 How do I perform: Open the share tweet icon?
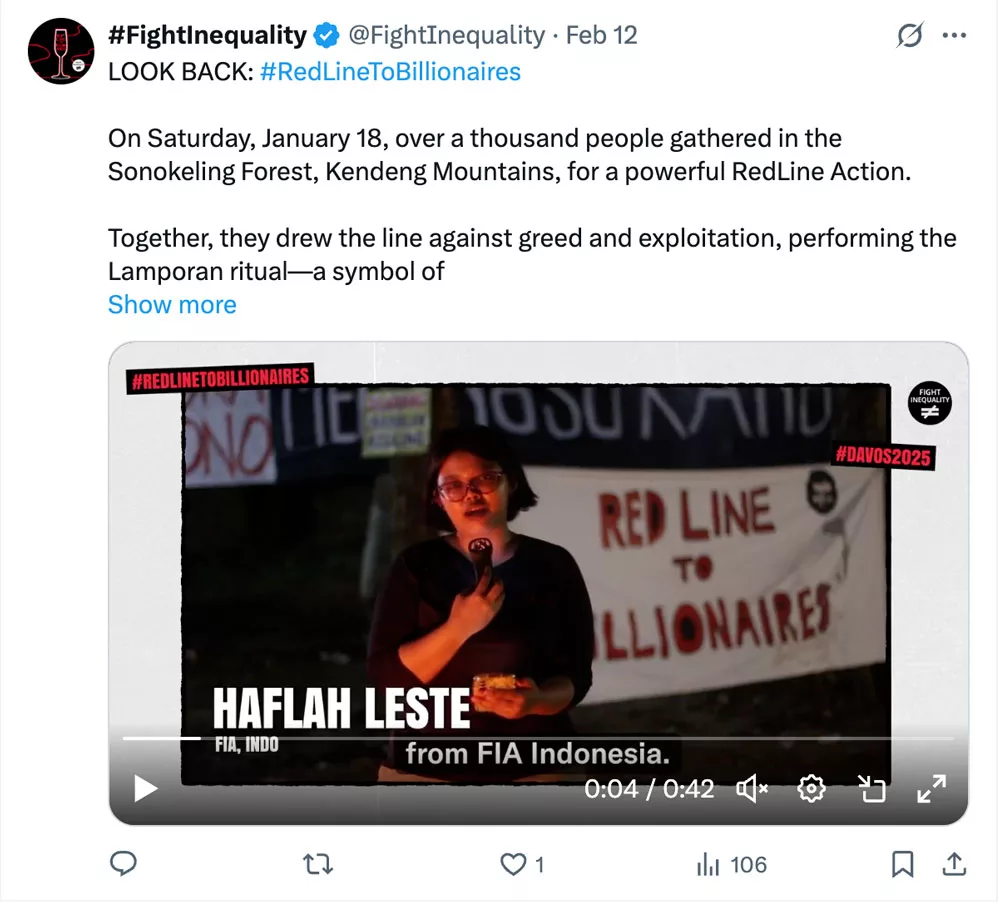pos(954,864)
